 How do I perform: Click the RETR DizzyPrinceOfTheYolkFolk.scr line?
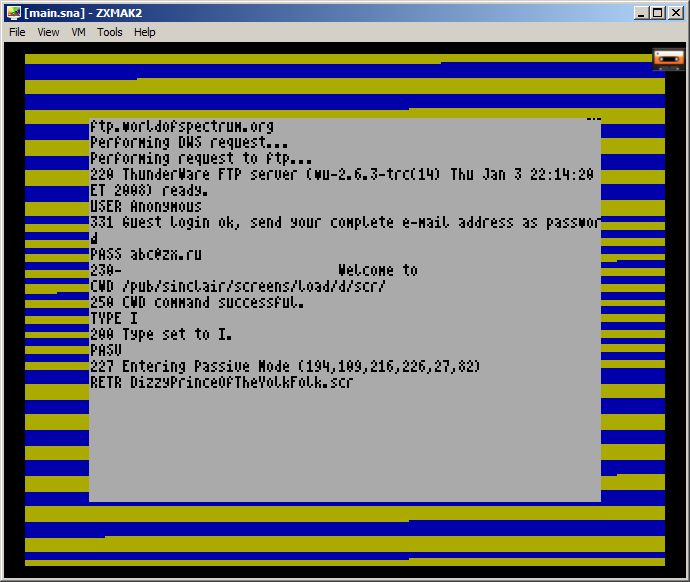pyautogui.click(x=221, y=382)
